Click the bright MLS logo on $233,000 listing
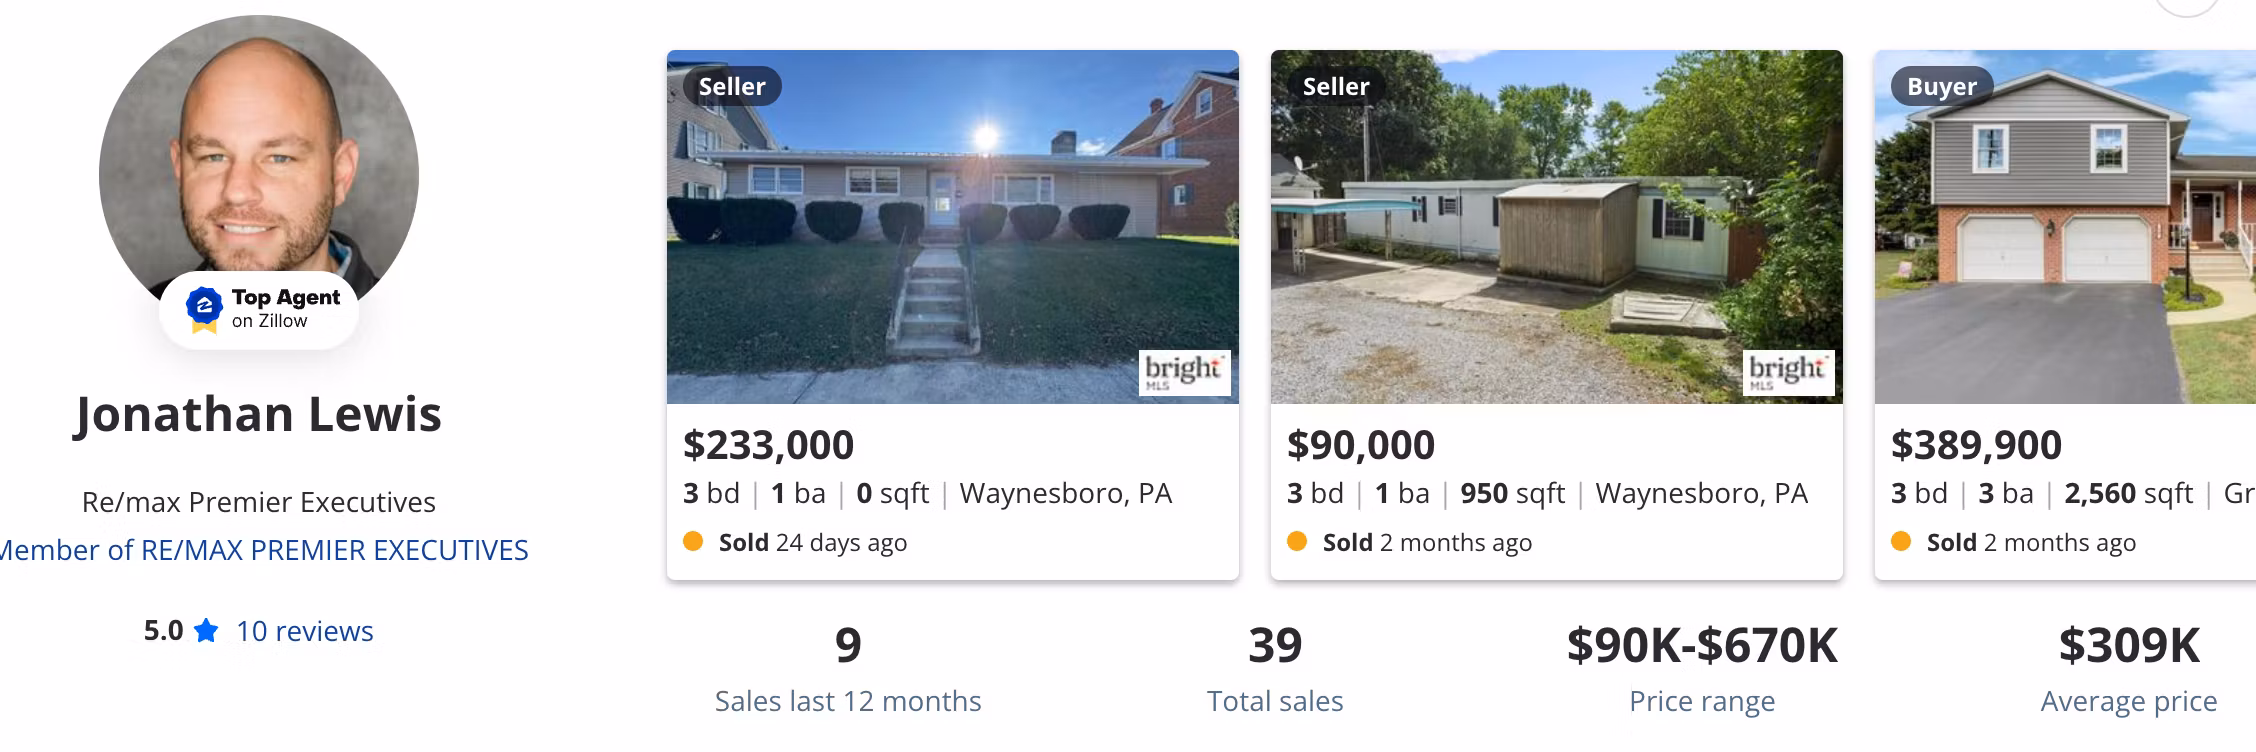Image resolution: width=2256 pixels, height=752 pixels. [x=1184, y=372]
